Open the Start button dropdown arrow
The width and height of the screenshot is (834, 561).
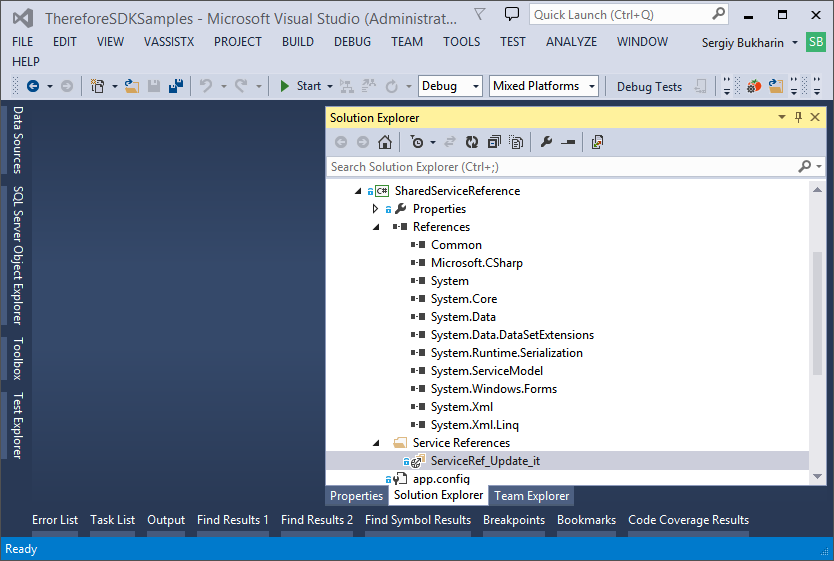330,86
